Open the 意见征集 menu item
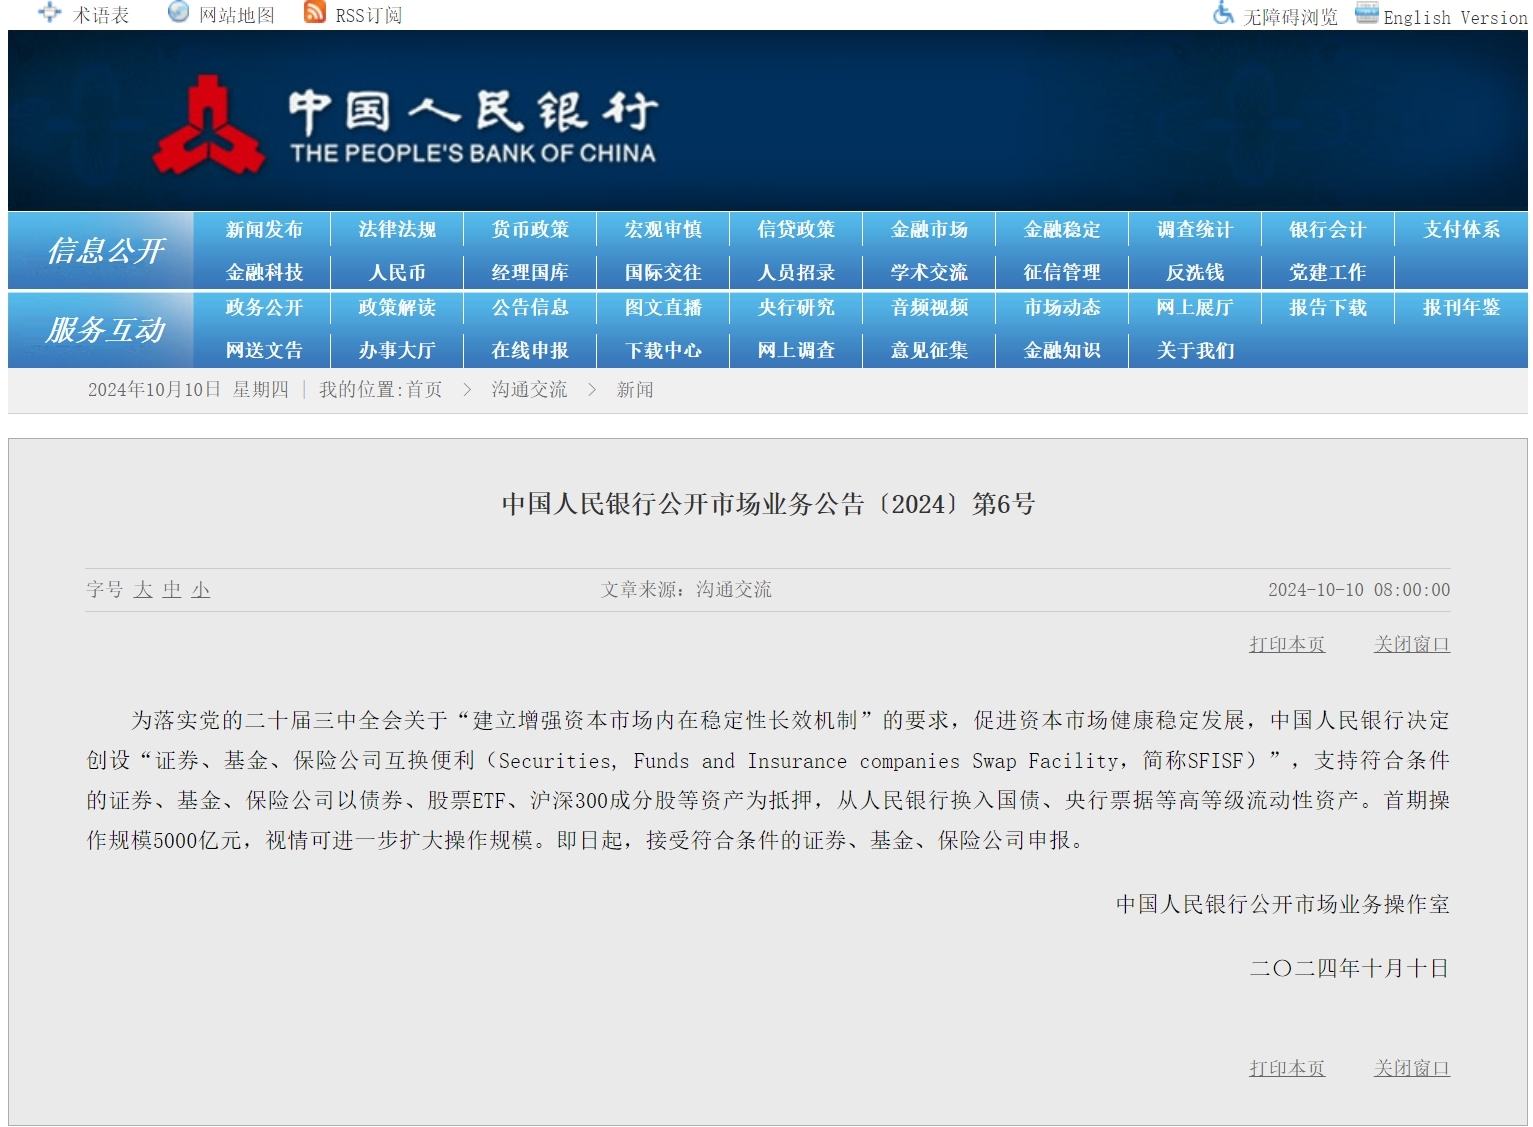This screenshot has width=1533, height=1127. click(x=929, y=350)
